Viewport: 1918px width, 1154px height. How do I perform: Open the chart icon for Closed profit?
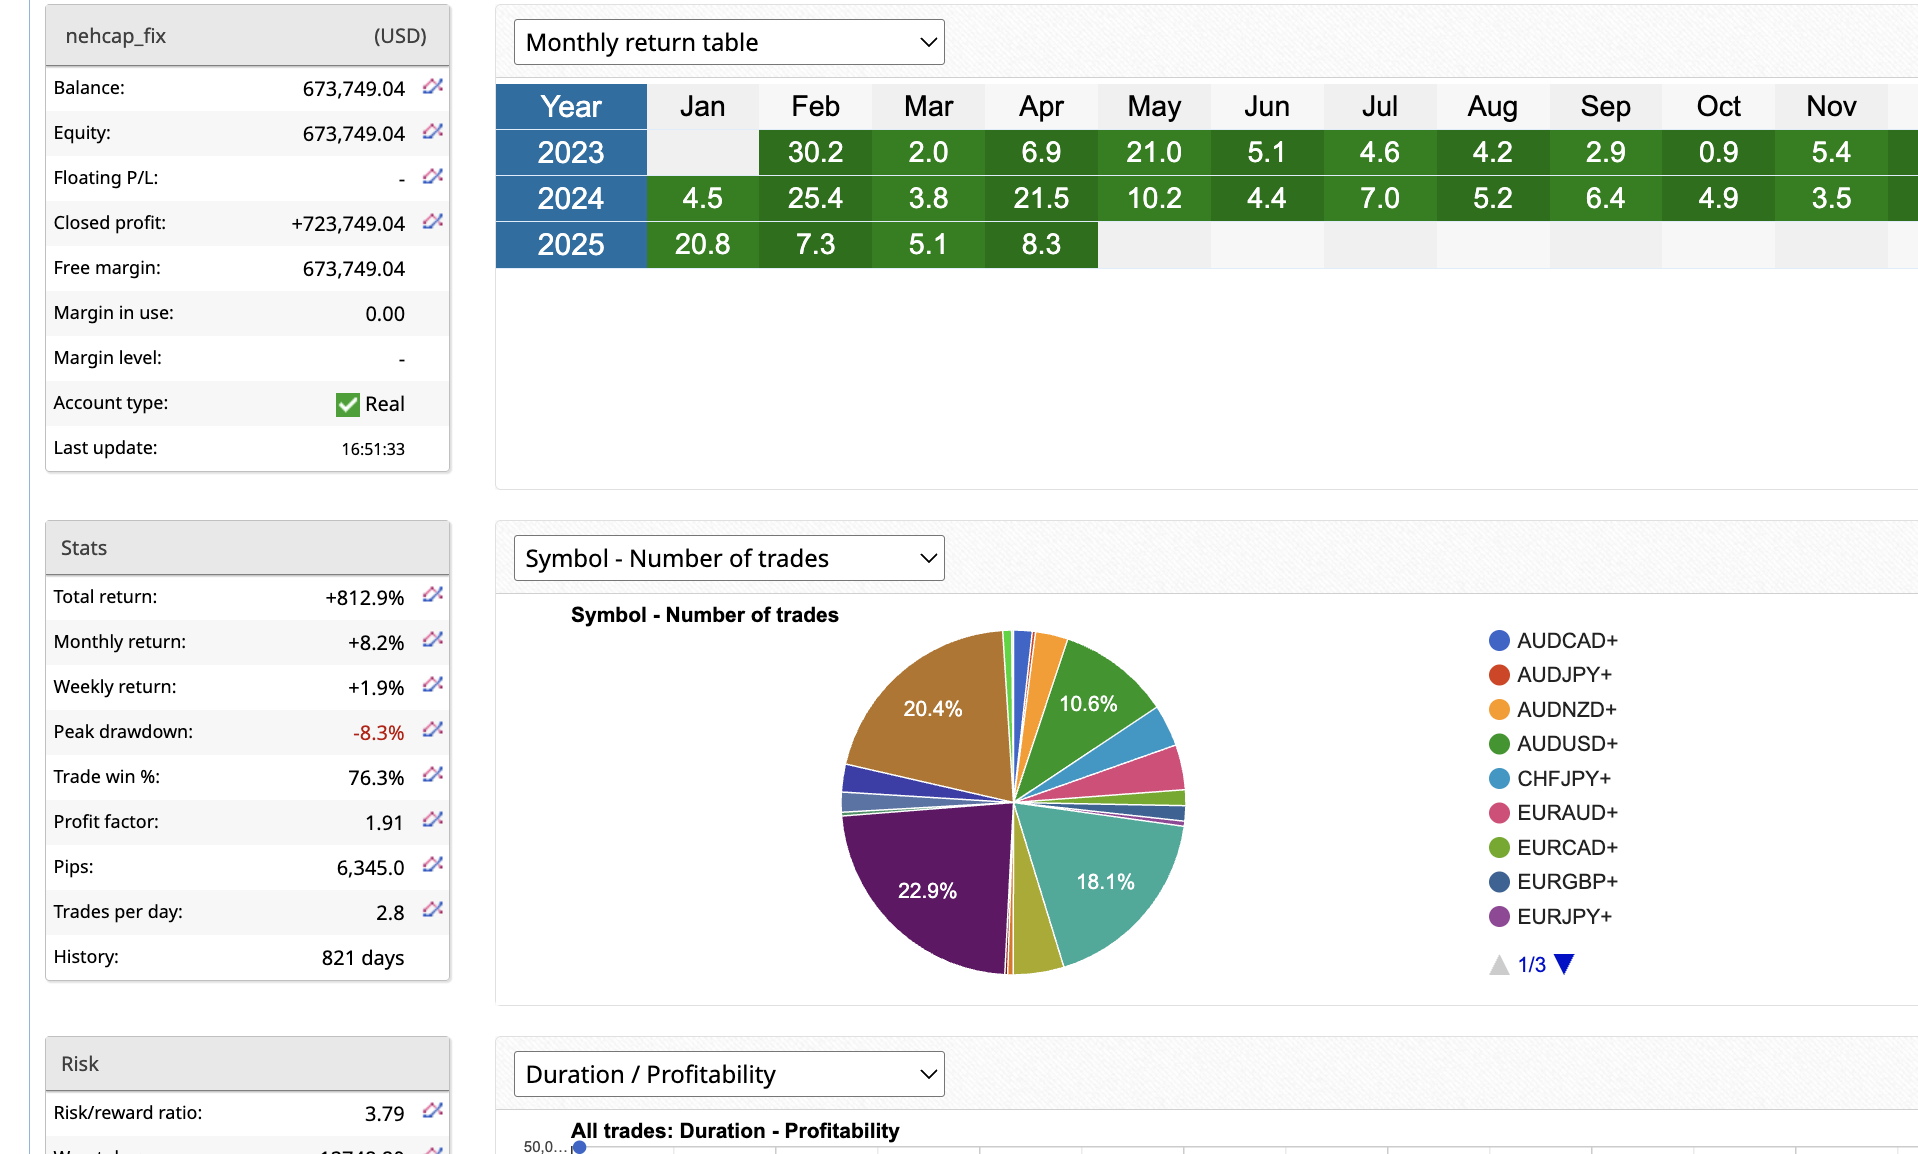pos(432,222)
